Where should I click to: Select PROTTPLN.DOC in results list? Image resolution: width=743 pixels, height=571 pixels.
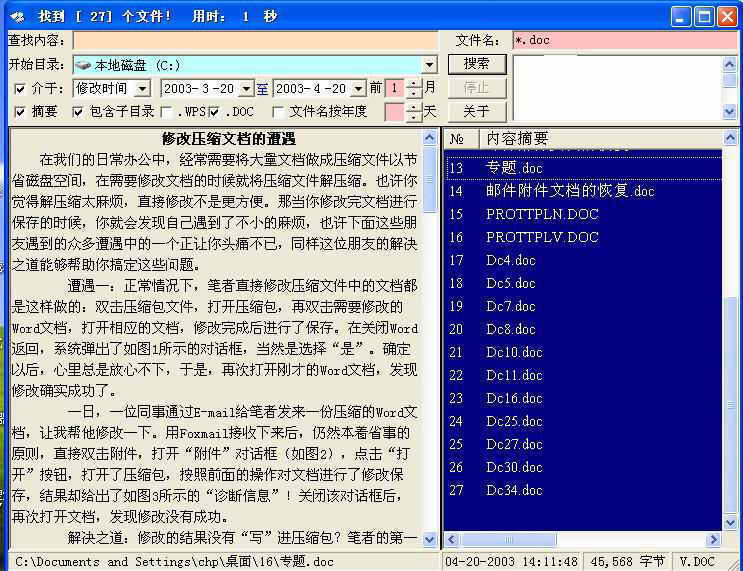click(x=542, y=214)
